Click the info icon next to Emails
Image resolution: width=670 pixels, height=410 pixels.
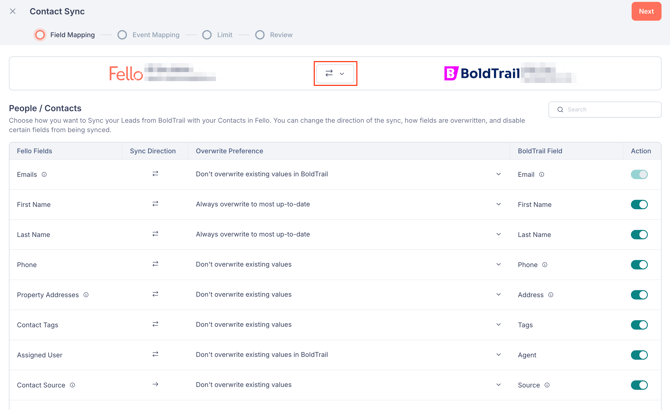point(44,174)
